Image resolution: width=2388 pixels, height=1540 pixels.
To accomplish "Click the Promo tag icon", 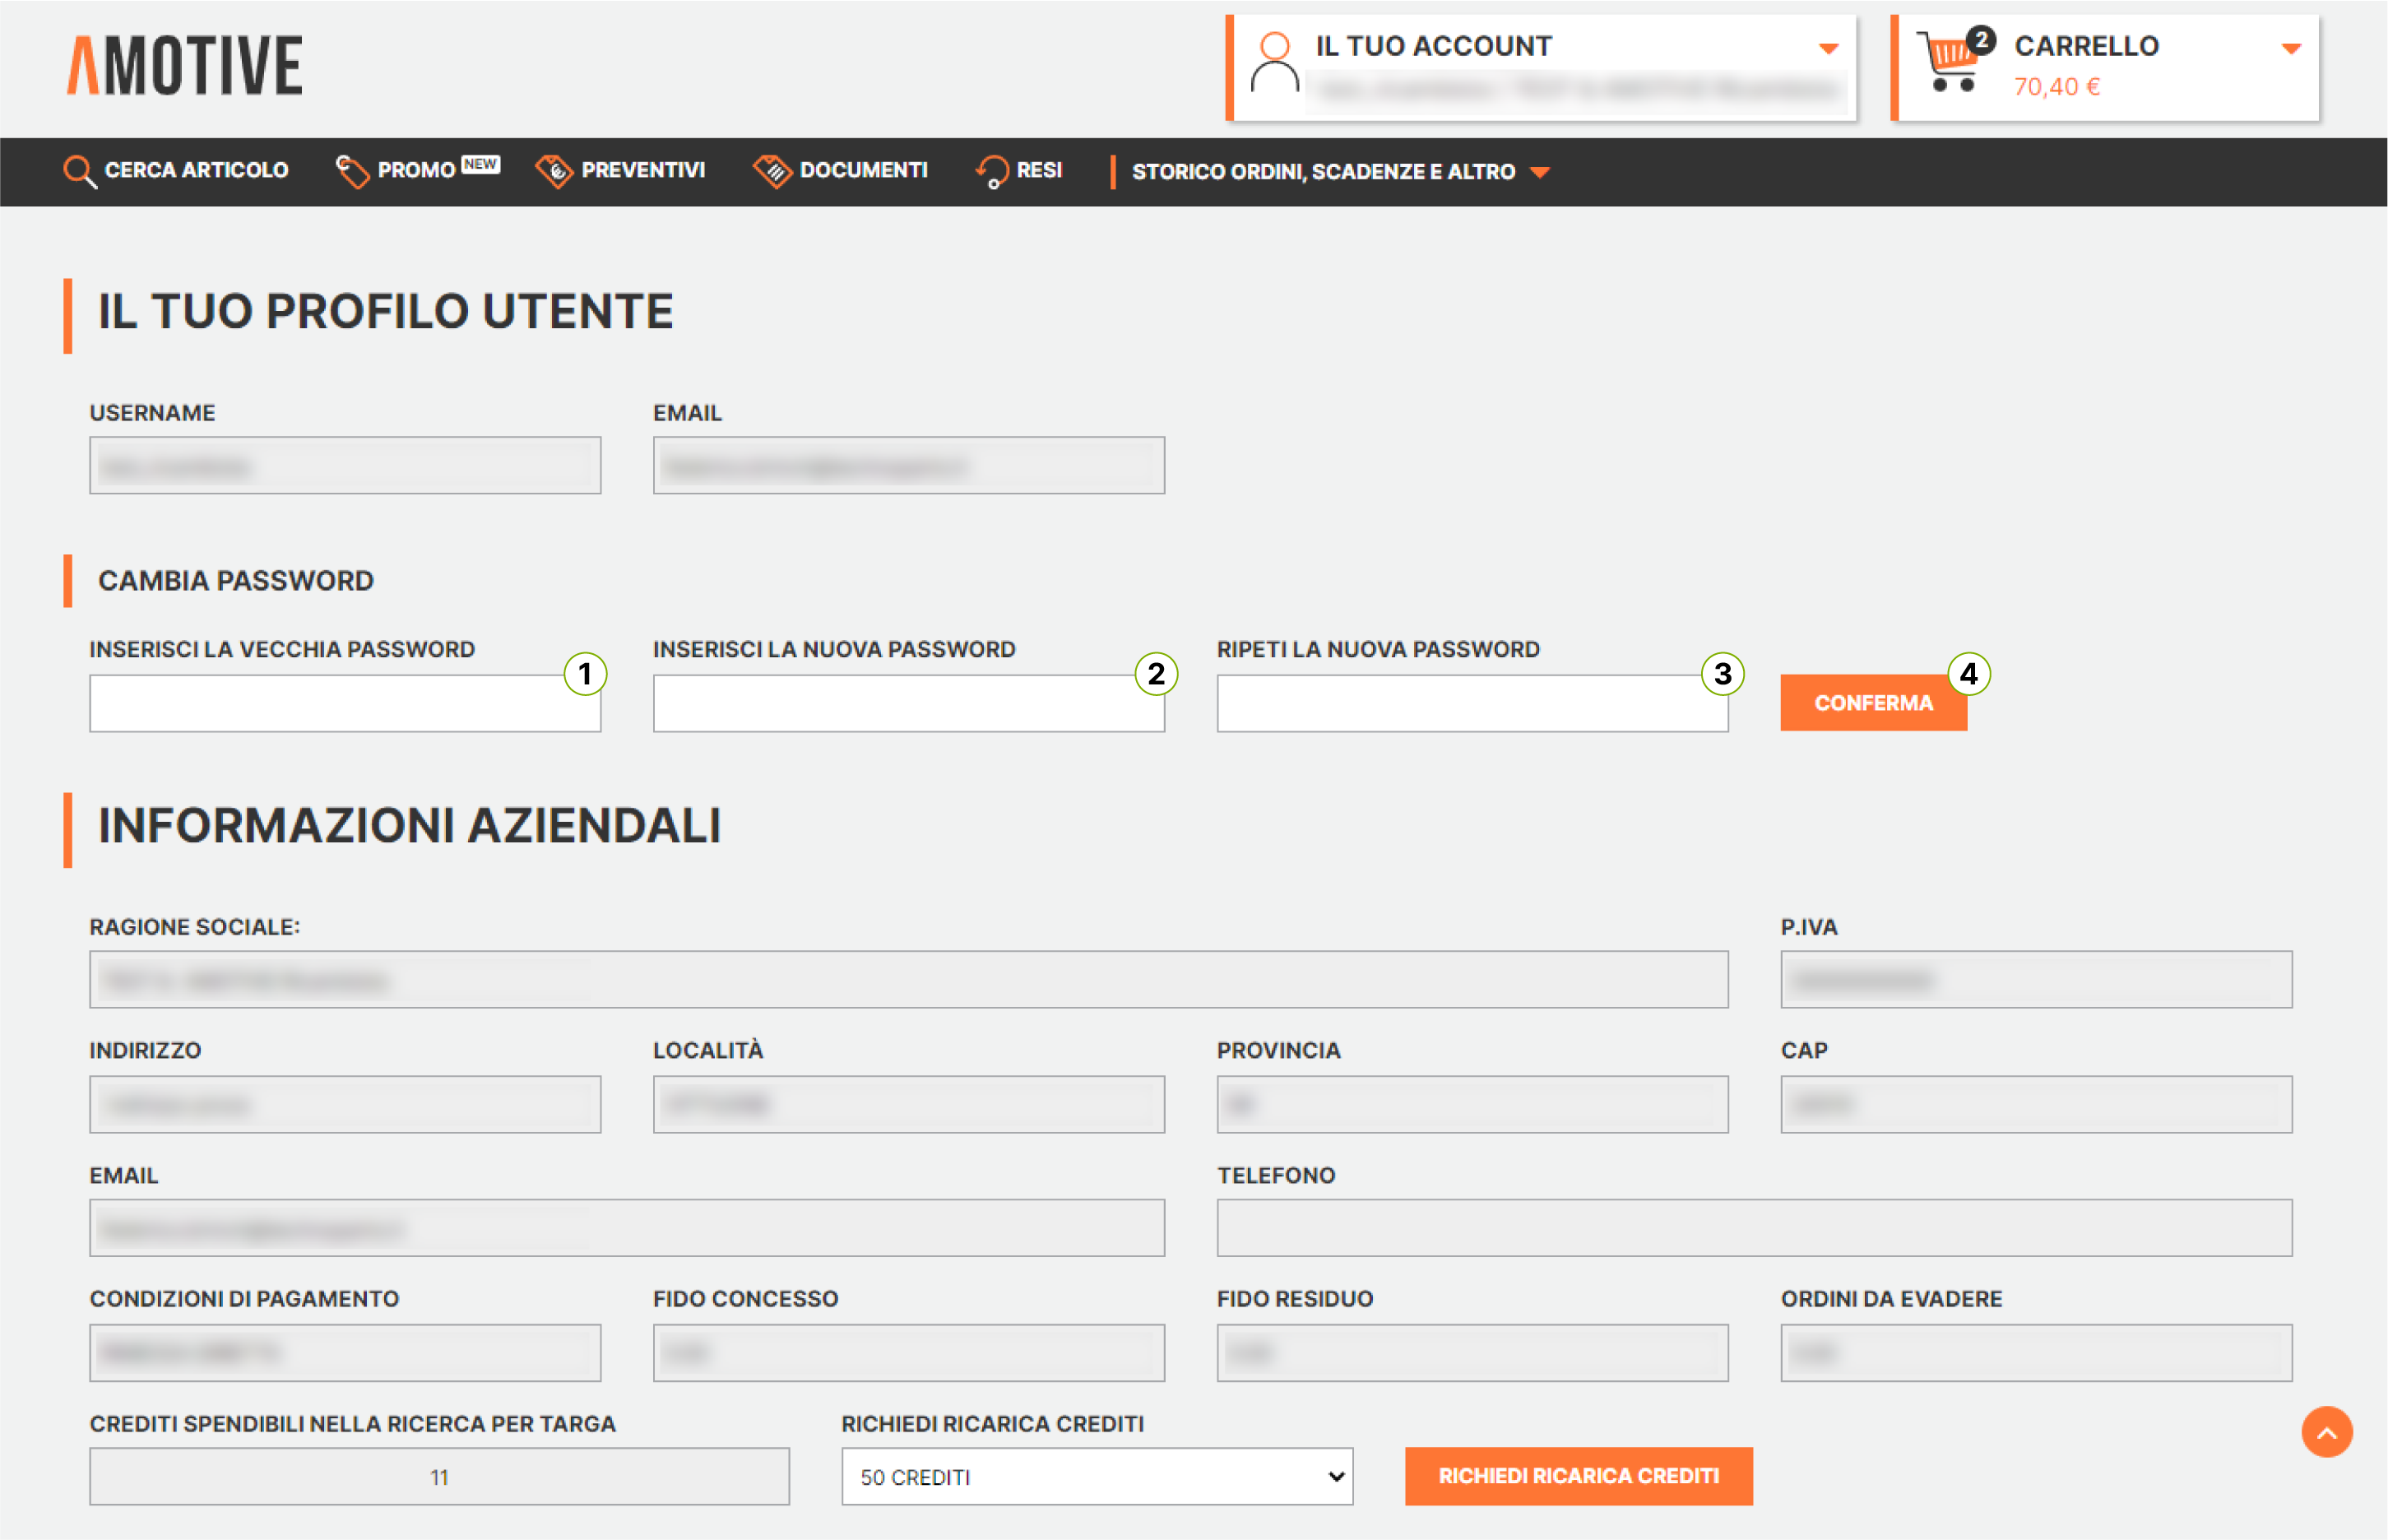I will 351,171.
